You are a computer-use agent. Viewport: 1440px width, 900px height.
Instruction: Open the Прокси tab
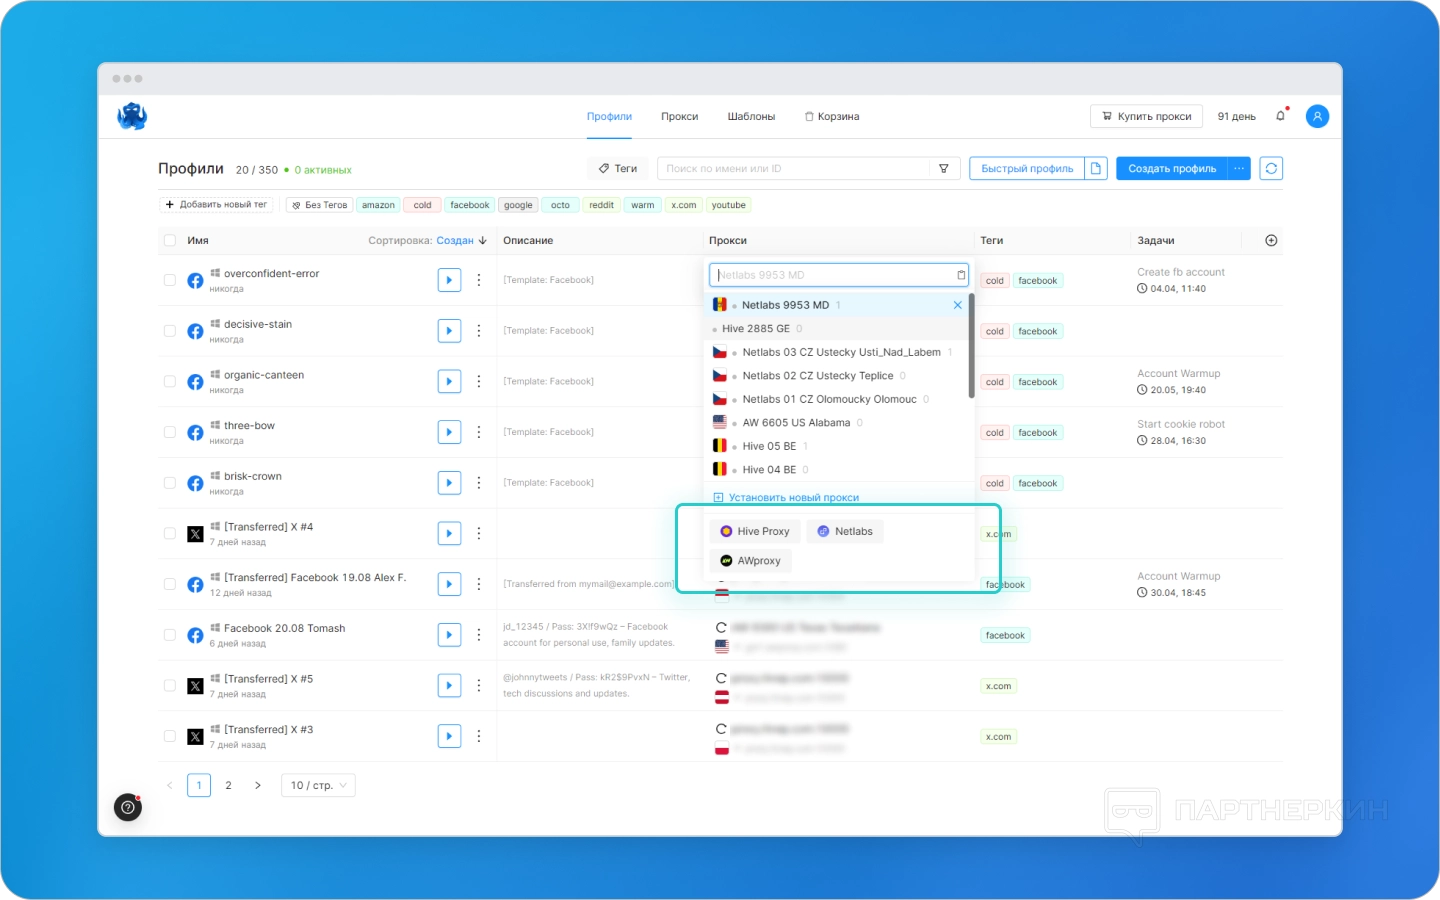click(x=679, y=117)
